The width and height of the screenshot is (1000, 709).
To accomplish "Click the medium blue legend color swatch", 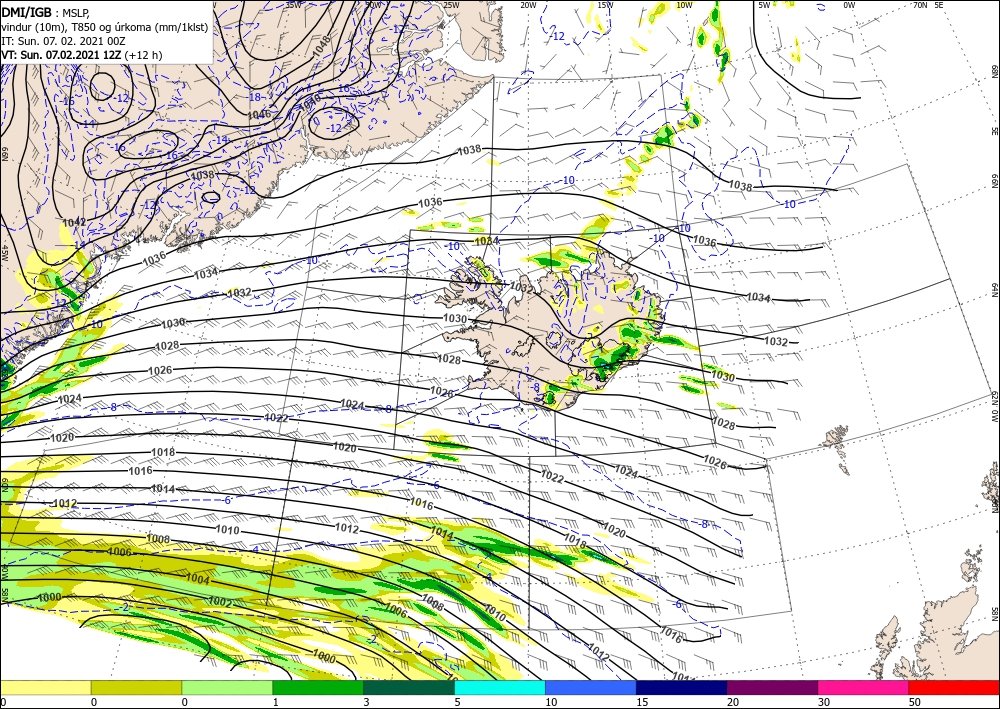I will point(591,687).
